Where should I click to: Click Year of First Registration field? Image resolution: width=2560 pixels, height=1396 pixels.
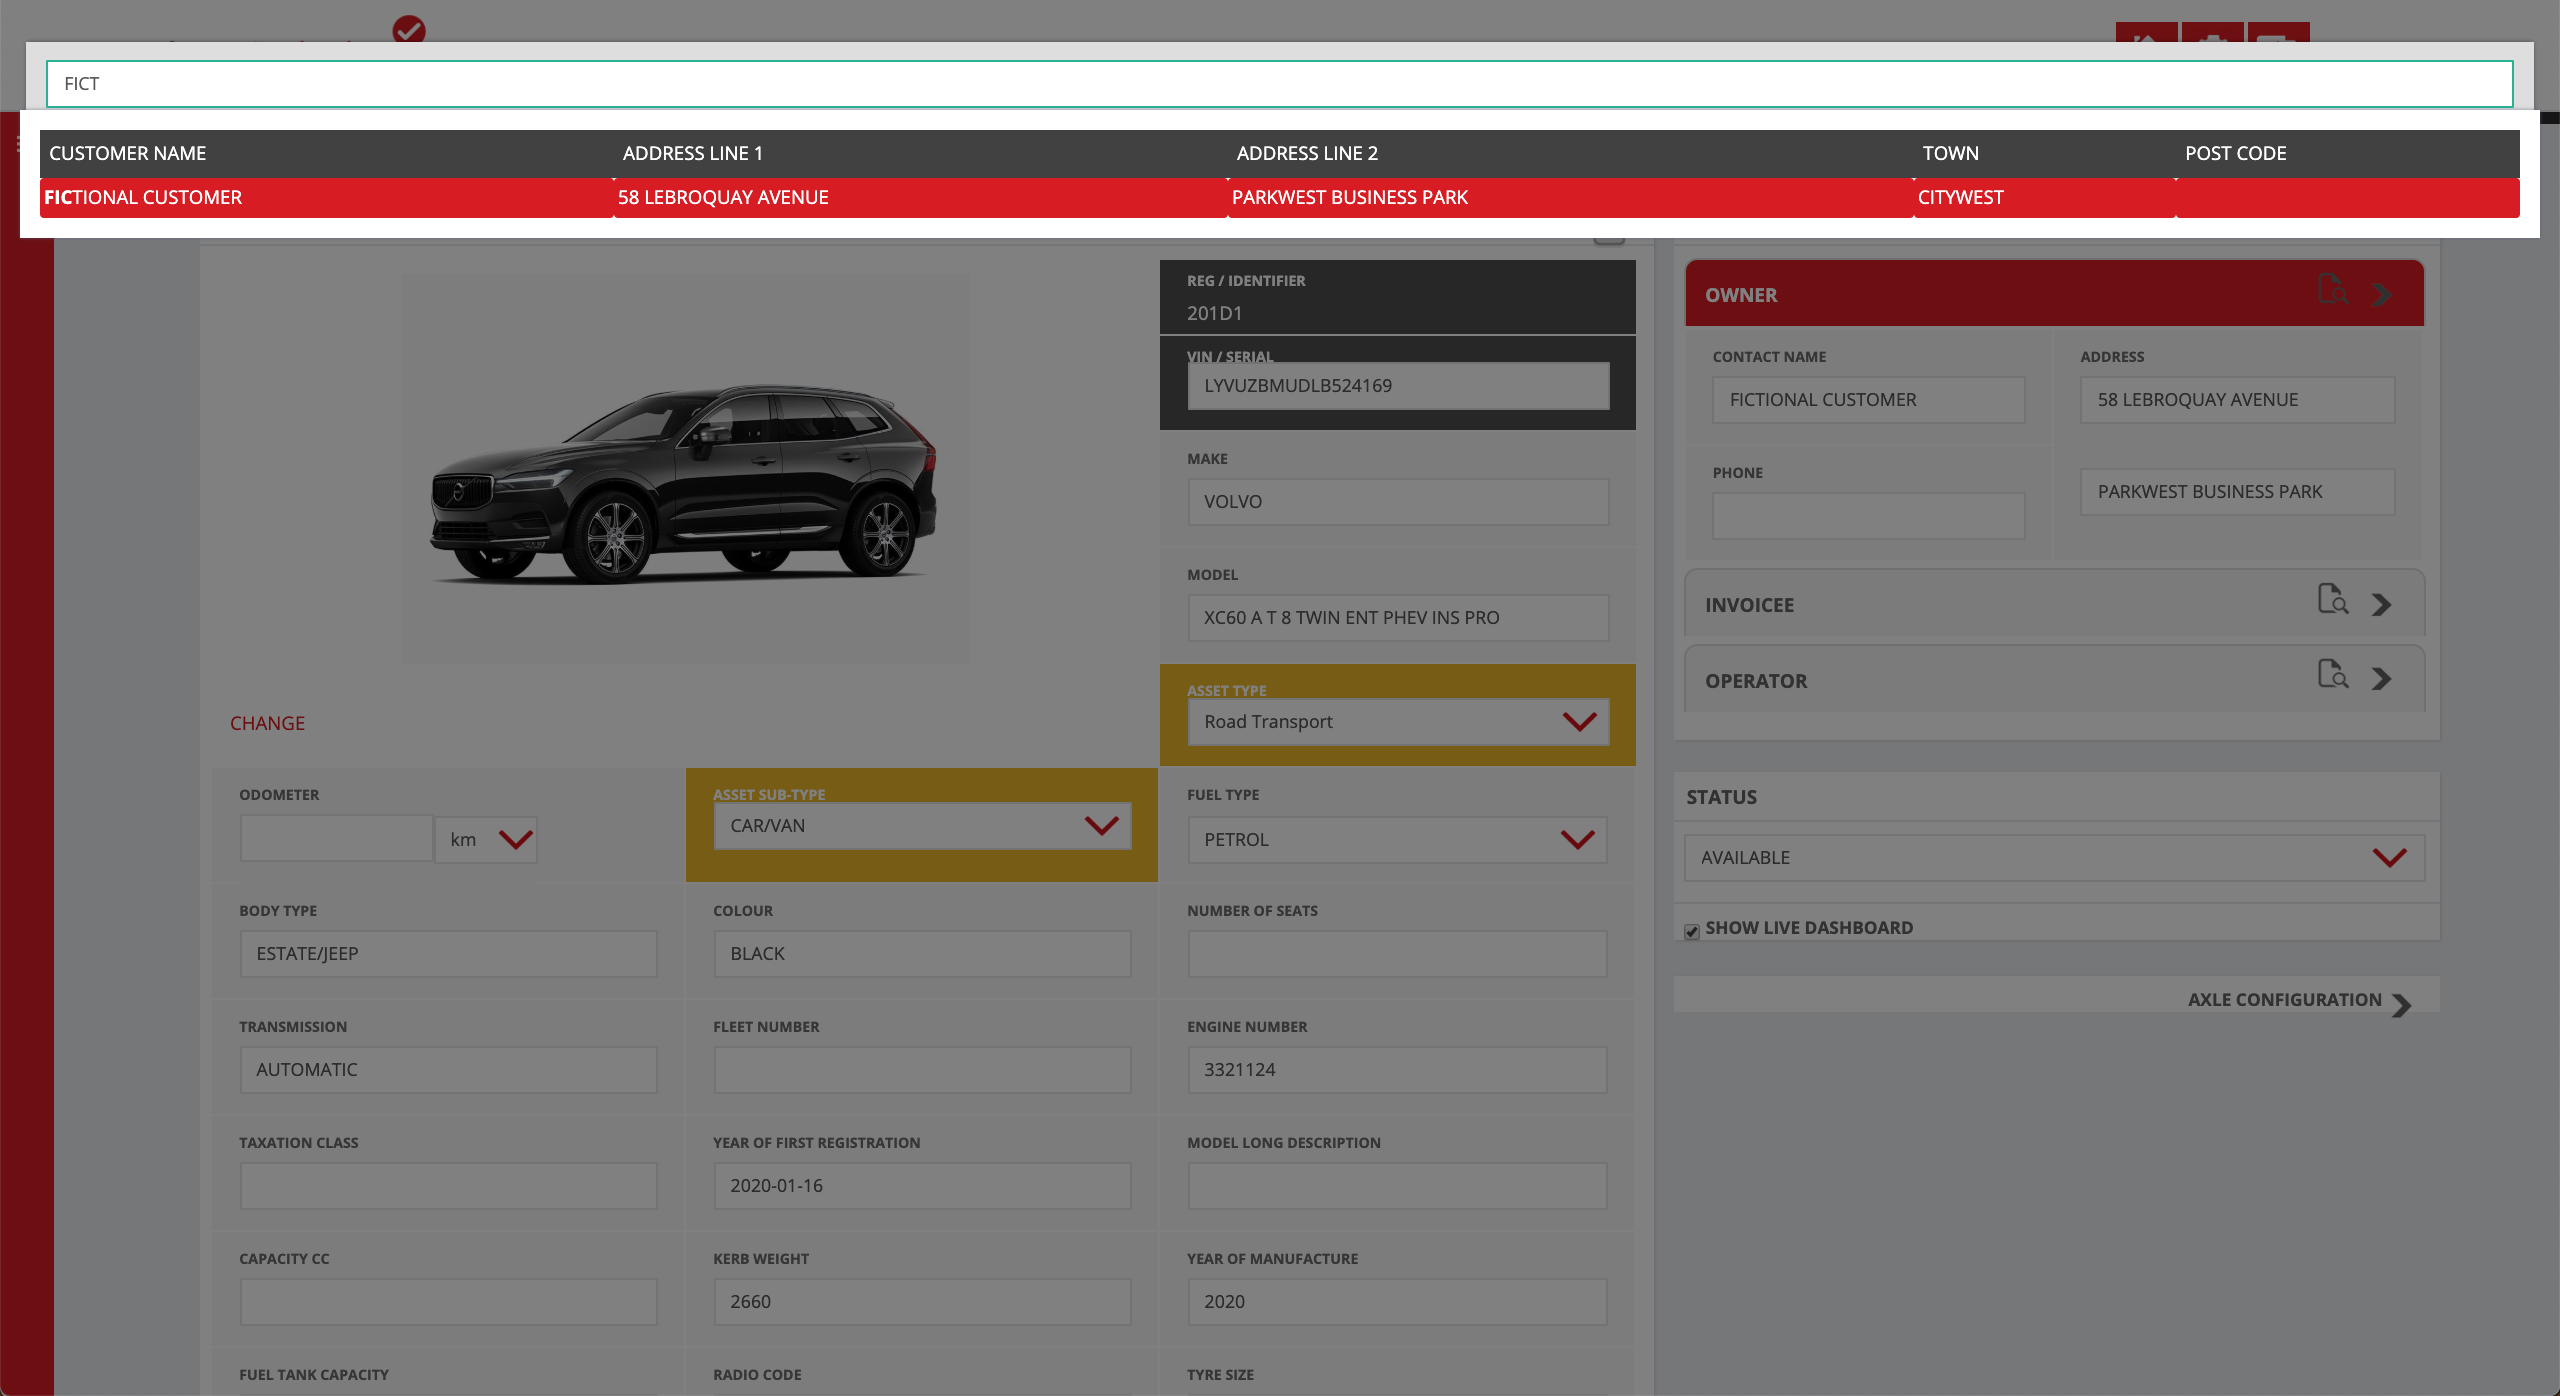[922, 1186]
